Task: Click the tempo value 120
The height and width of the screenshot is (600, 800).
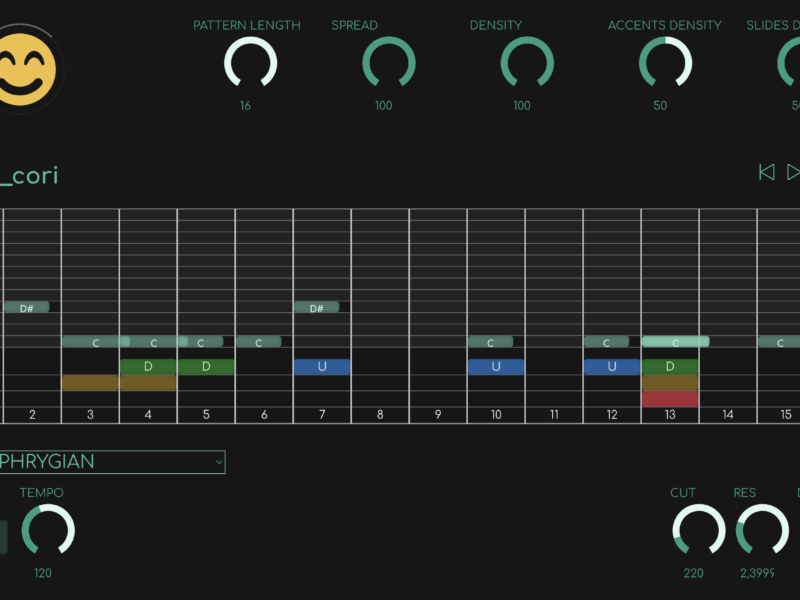Action: click(x=43, y=573)
